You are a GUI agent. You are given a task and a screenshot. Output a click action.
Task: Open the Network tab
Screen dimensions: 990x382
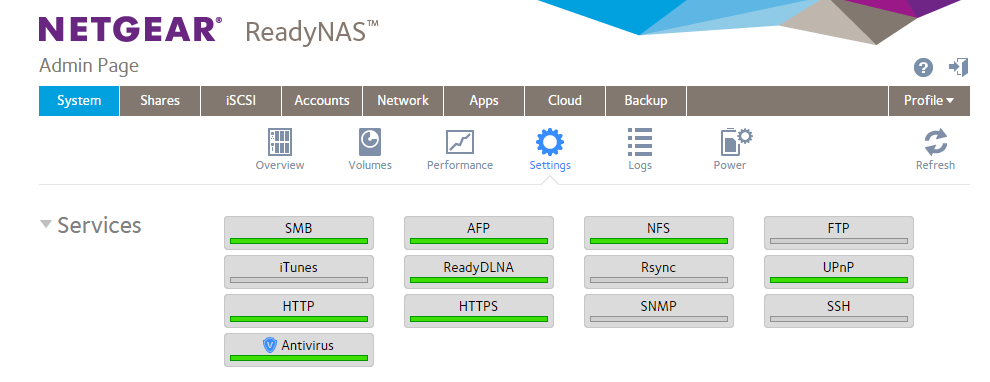pos(403,101)
